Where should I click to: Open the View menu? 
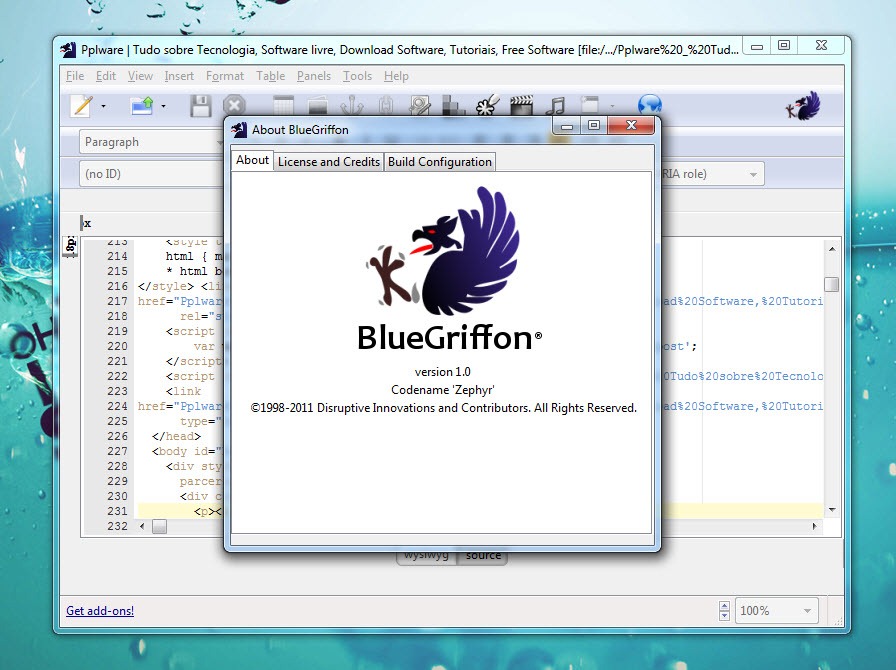(x=140, y=76)
